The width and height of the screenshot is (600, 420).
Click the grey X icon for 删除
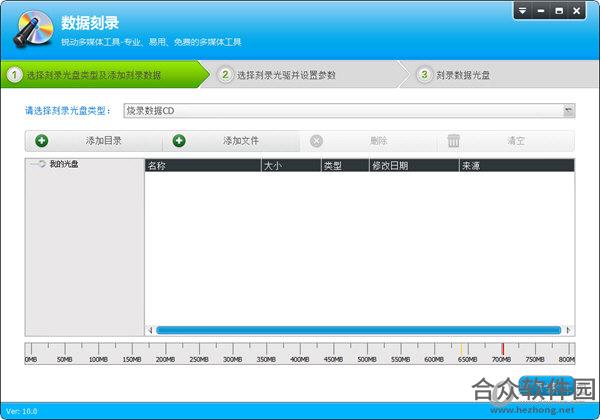[x=316, y=141]
